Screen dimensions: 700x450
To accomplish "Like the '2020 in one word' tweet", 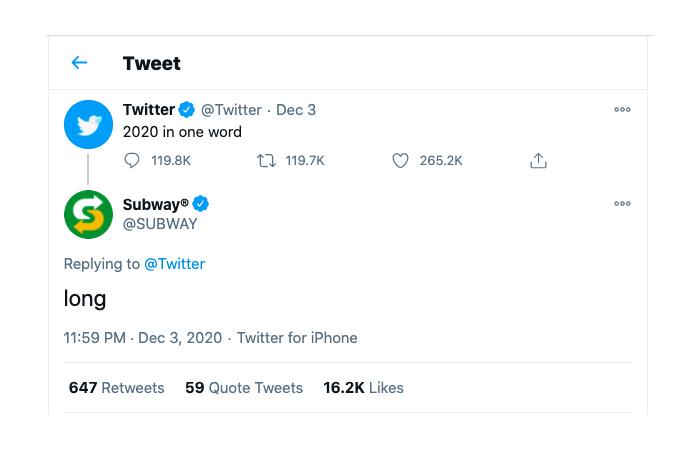I will tap(400, 160).
